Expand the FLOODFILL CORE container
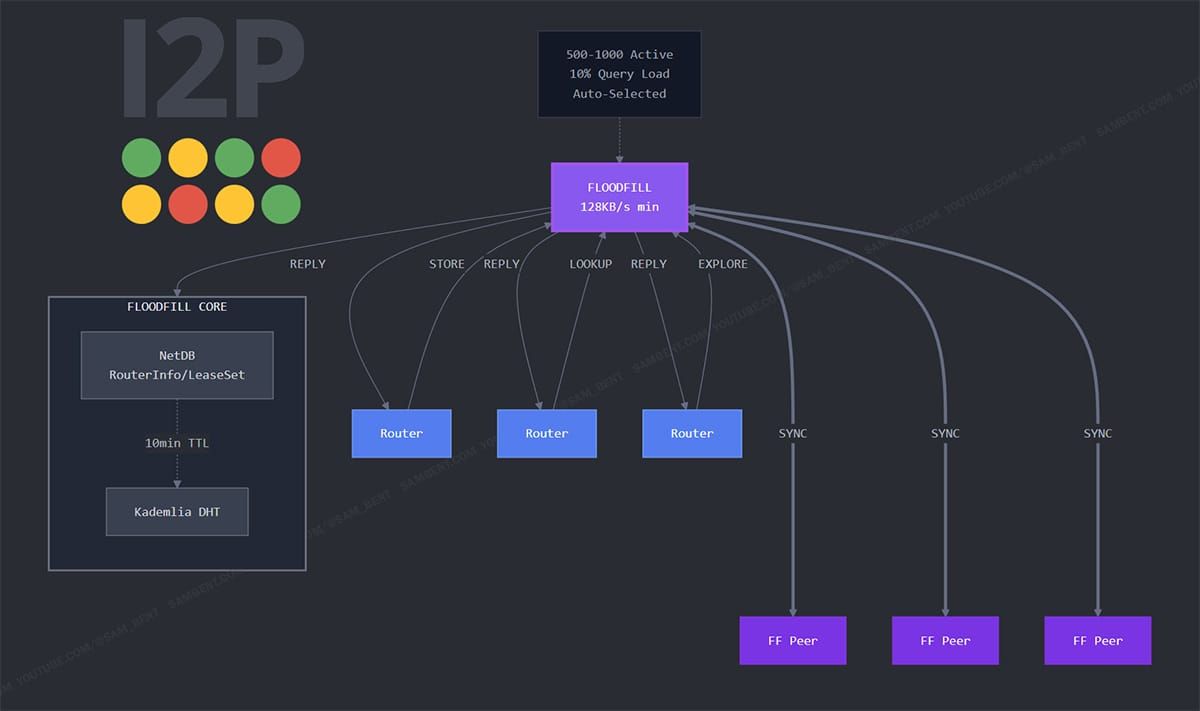This screenshot has width=1200, height=711. tap(176, 307)
